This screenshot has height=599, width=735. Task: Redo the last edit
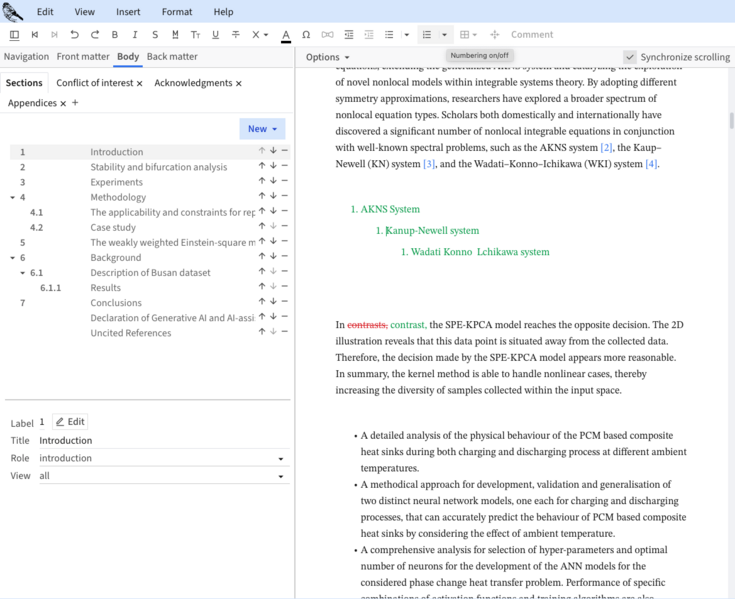(x=95, y=35)
